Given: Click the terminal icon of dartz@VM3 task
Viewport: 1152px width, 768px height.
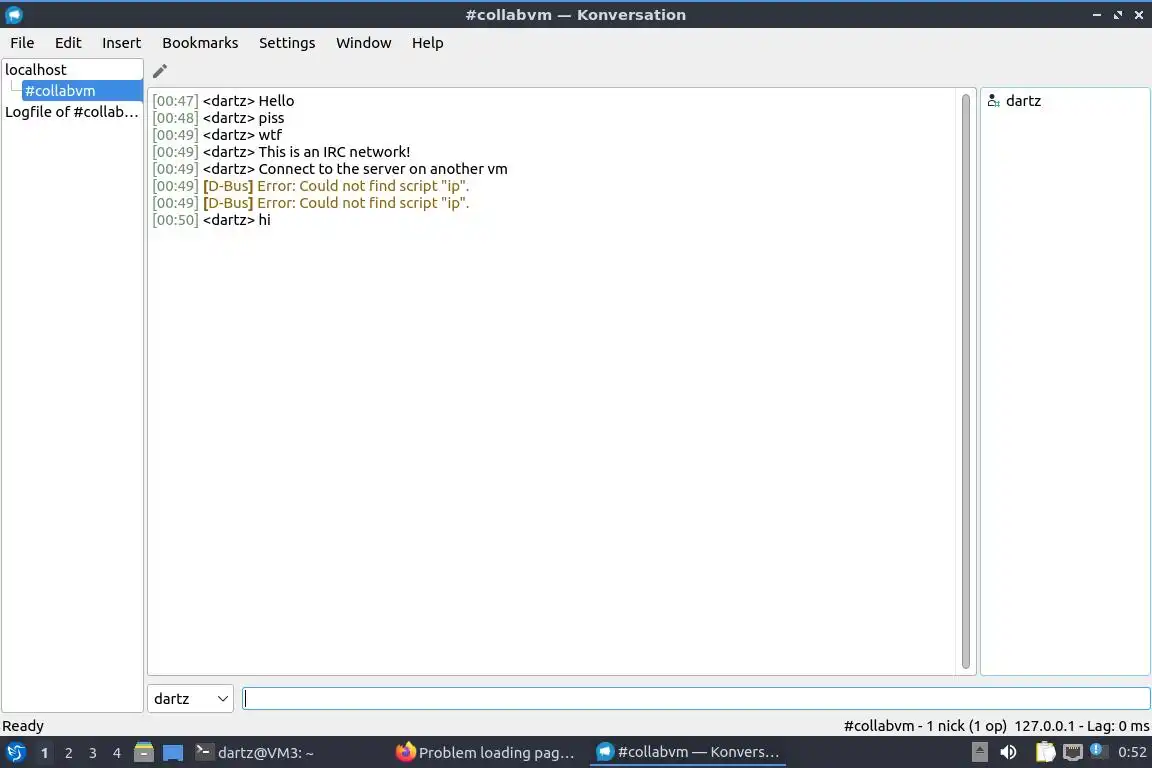Looking at the screenshot, I should click(204, 752).
